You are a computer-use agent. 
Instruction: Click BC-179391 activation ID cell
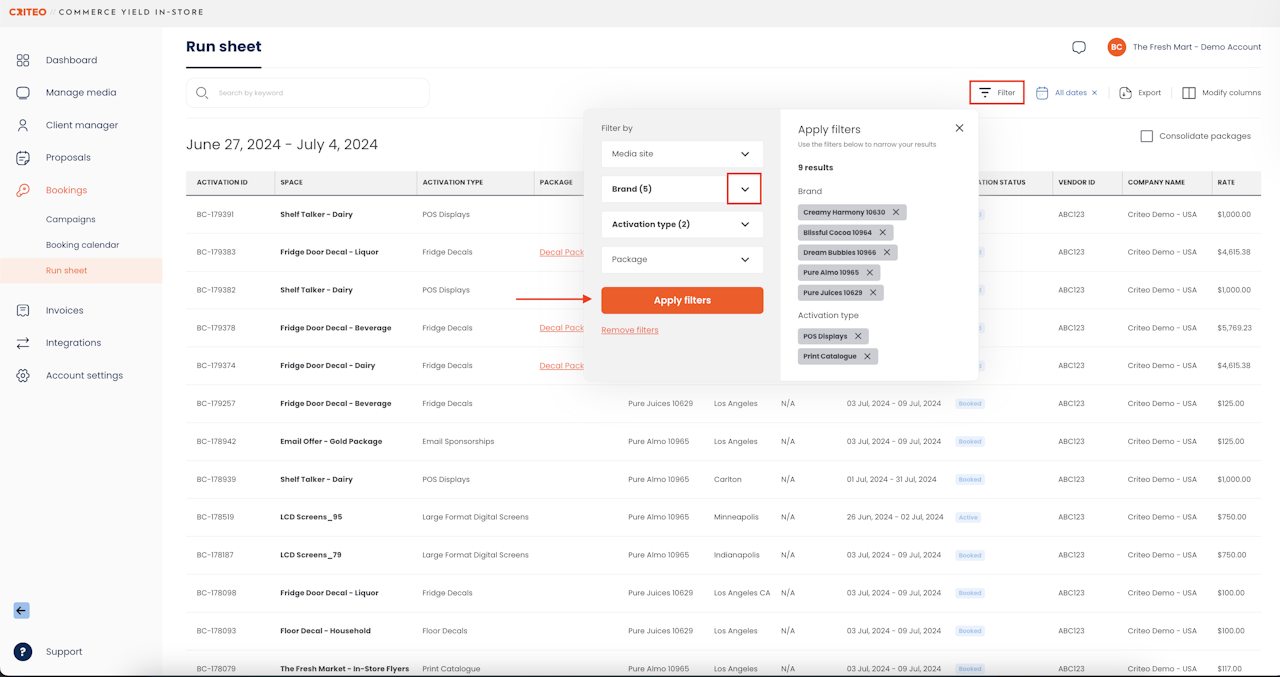point(215,214)
